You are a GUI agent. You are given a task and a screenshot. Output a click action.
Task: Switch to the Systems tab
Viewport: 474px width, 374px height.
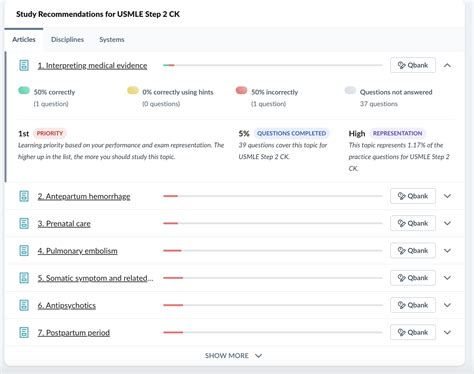[112, 39]
